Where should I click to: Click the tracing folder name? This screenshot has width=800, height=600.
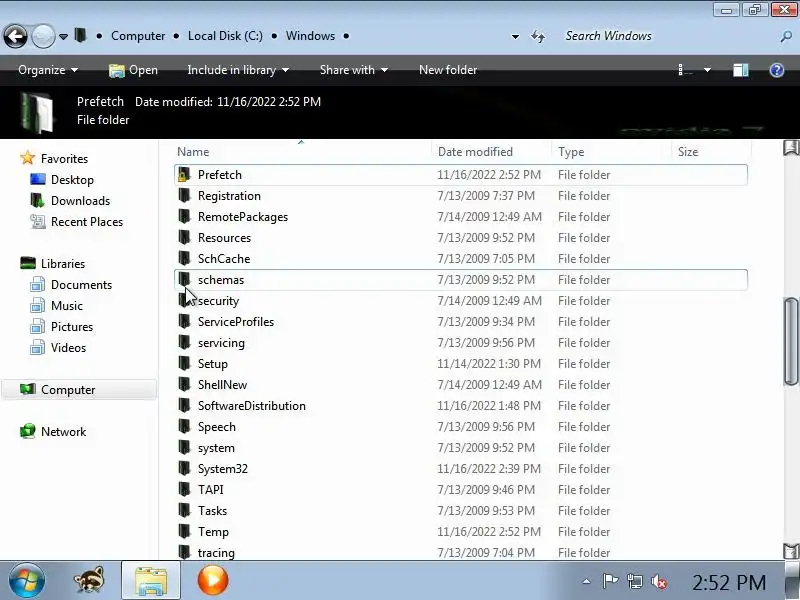click(216, 553)
